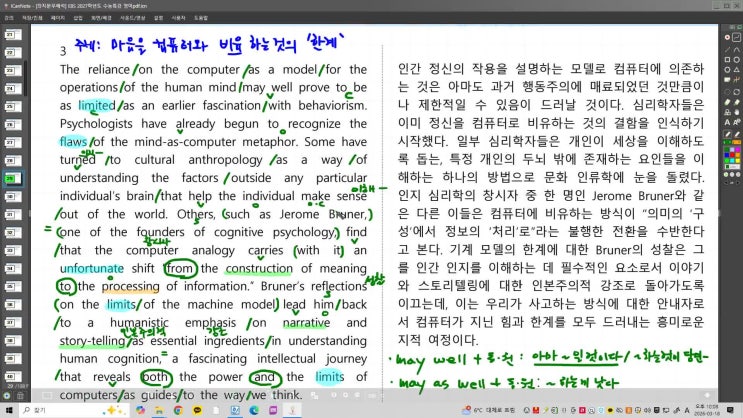The height and width of the screenshot is (418, 743).
Task: Open the 도움말 menu
Action: 201,18
